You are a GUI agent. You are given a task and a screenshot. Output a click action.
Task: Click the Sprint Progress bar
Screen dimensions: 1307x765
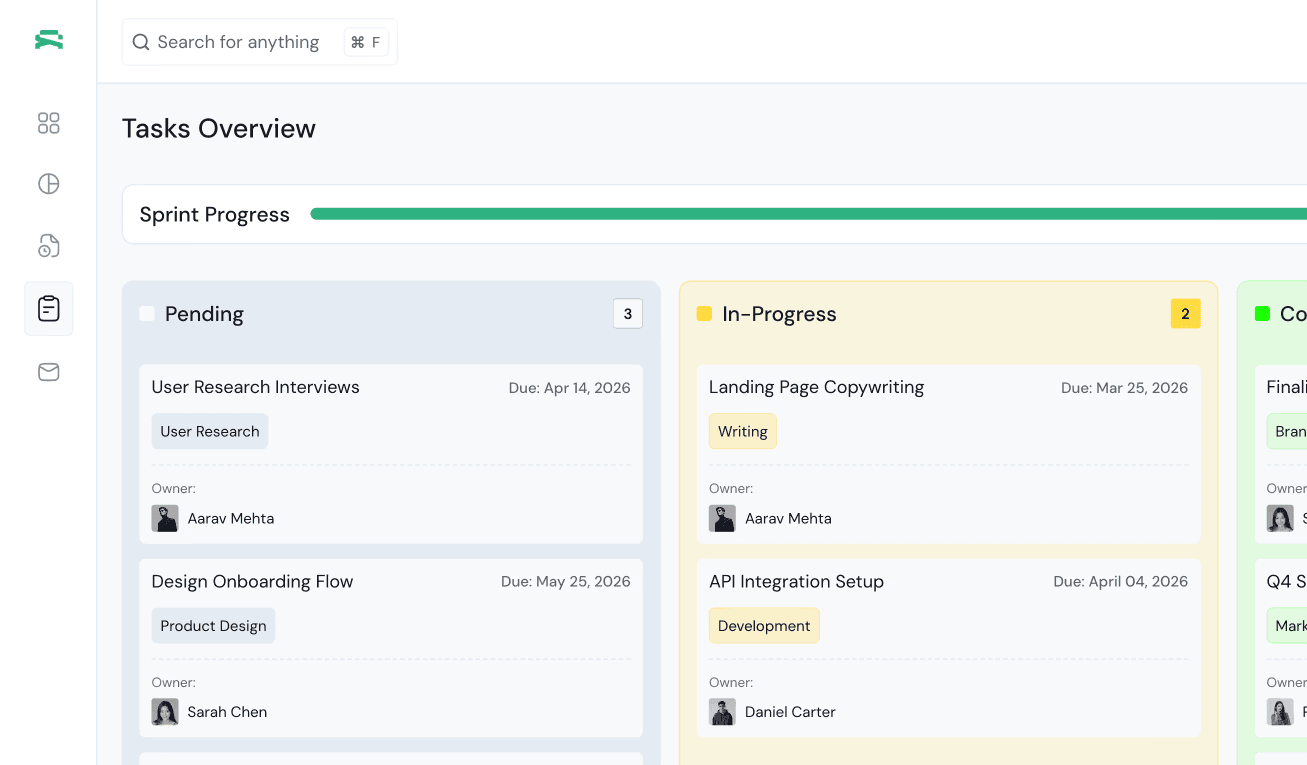click(808, 214)
